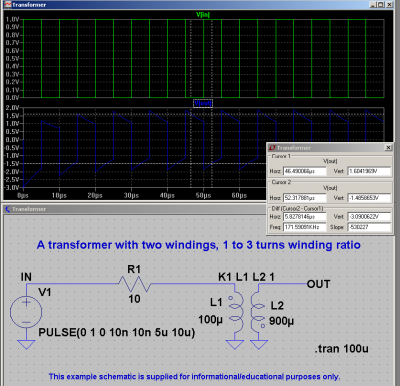Click the V(in) trace label
The height and width of the screenshot is (386, 400).
coord(203,15)
